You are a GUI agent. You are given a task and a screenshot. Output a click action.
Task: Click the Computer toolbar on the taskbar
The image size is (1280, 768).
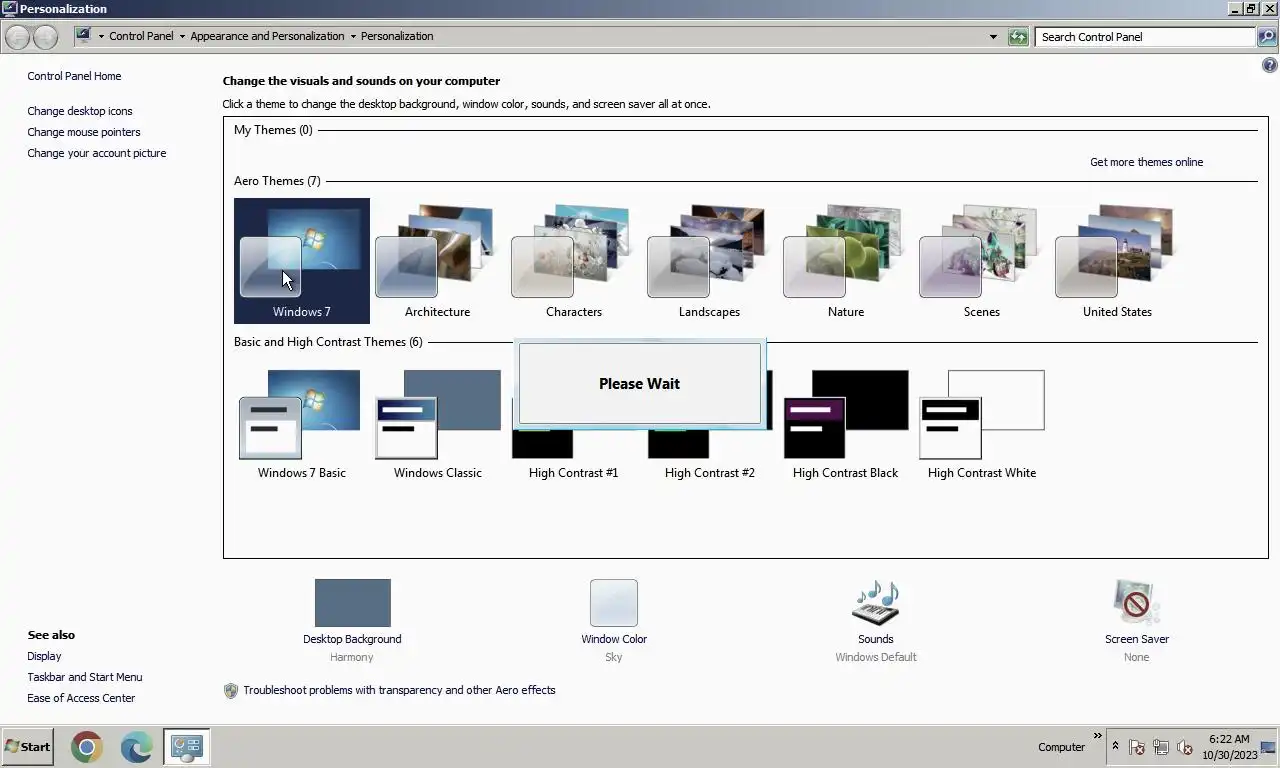(x=1061, y=747)
